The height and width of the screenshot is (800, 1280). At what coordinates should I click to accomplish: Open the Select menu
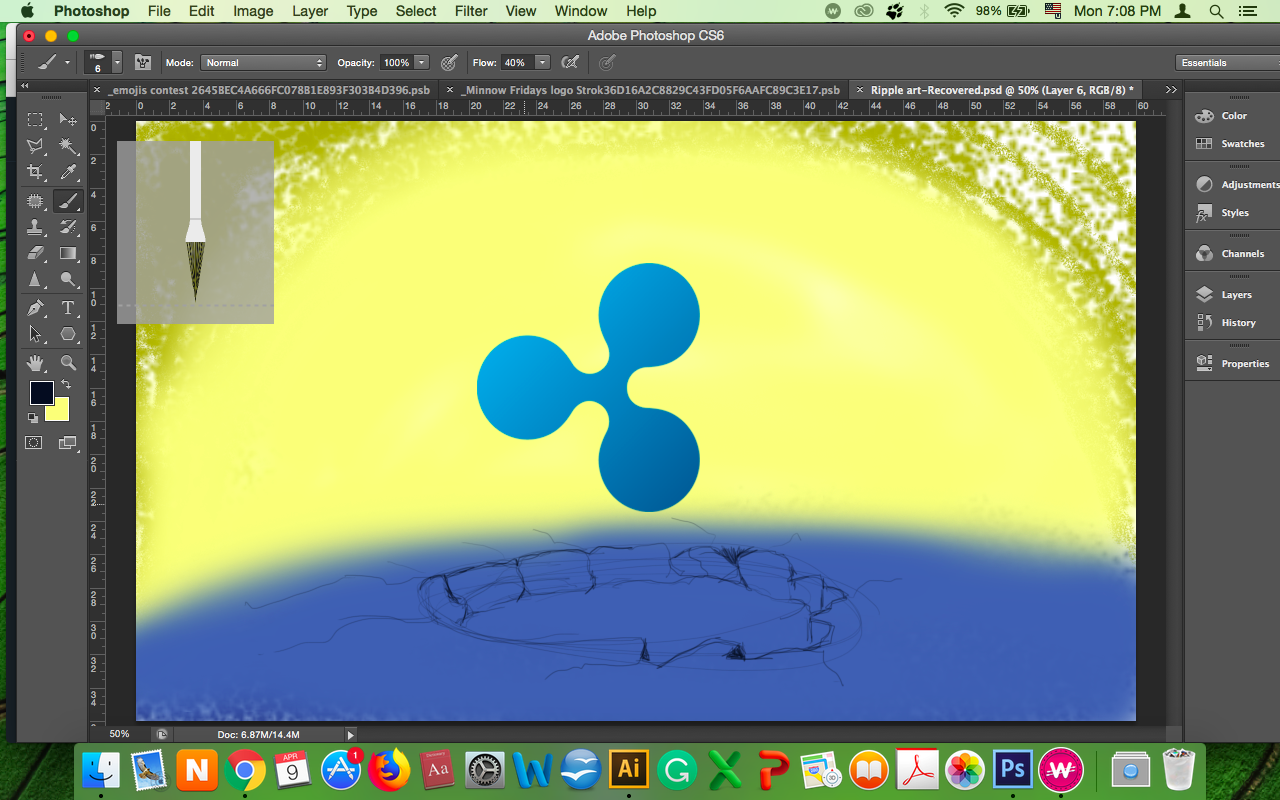416,11
